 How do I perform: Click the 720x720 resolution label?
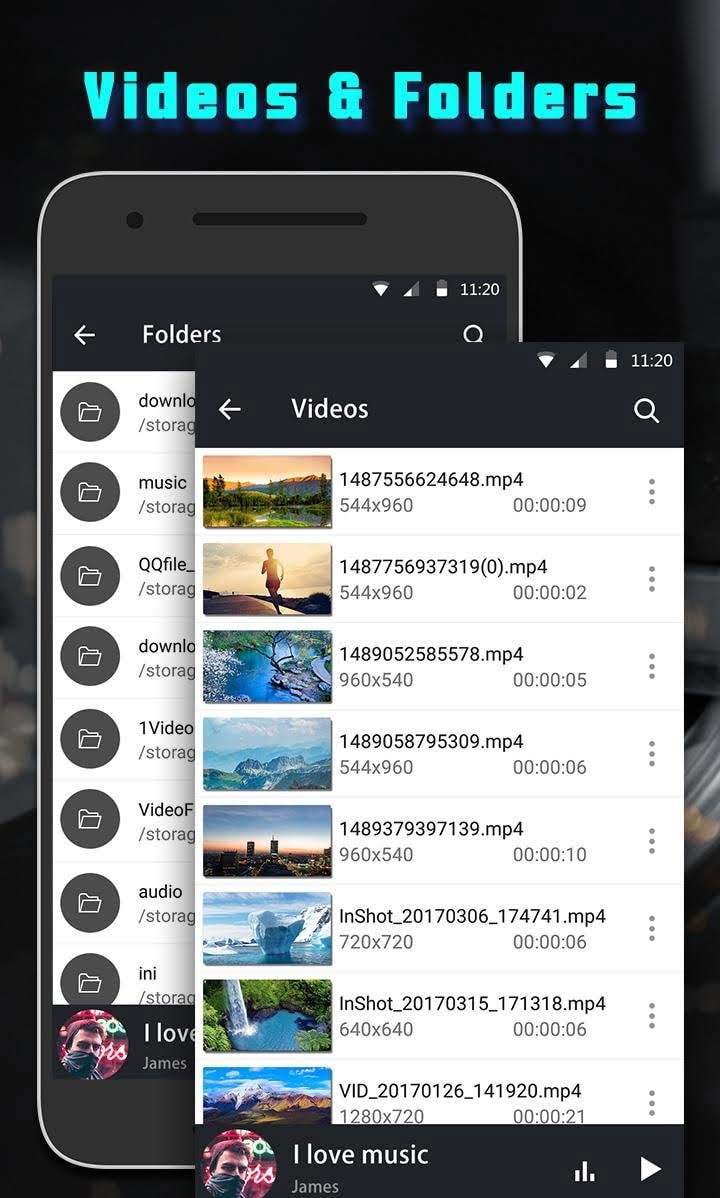click(x=376, y=942)
